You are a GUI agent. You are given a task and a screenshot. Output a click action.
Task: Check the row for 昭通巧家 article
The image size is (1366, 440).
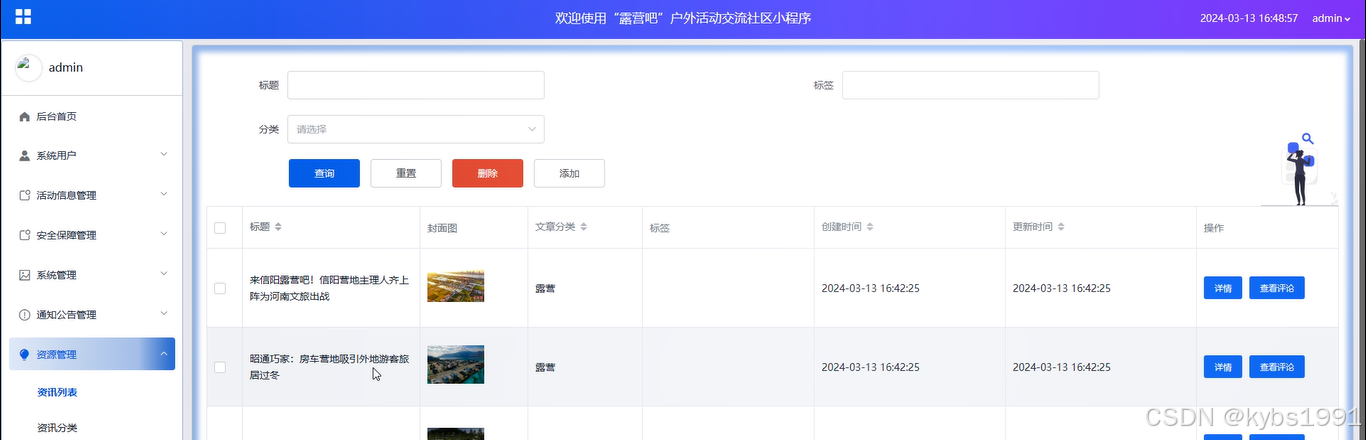(220, 367)
